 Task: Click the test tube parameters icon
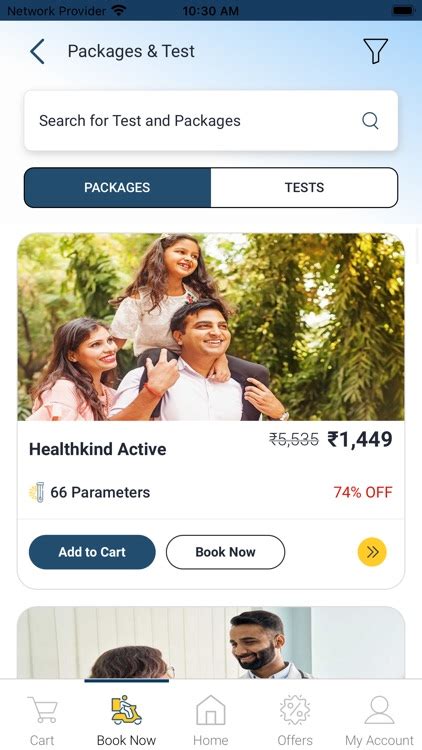[37, 492]
